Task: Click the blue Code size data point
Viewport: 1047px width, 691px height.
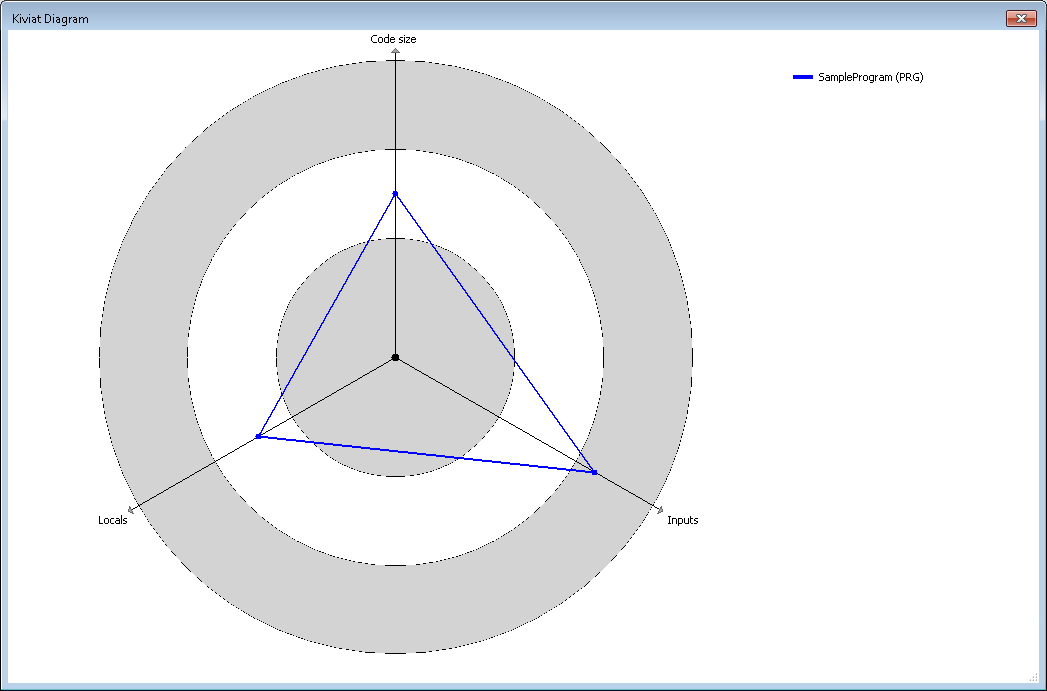Action: point(395,194)
